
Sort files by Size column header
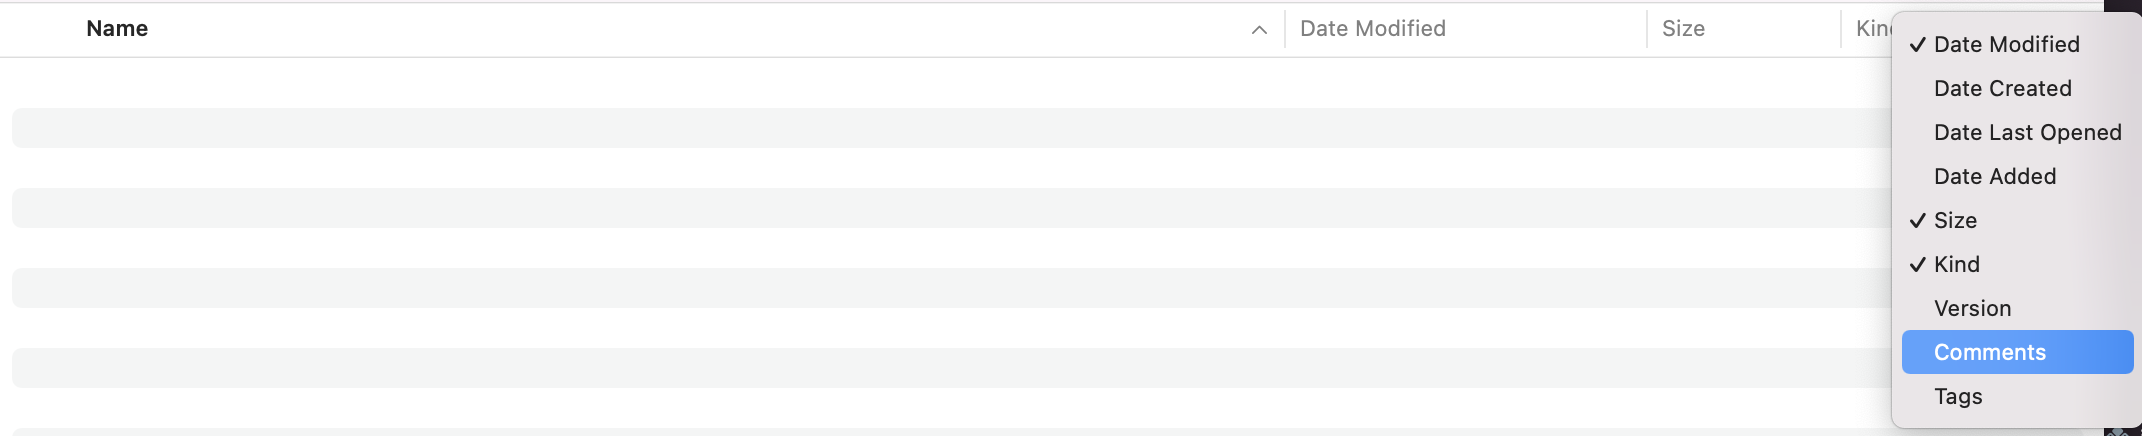point(1683,29)
